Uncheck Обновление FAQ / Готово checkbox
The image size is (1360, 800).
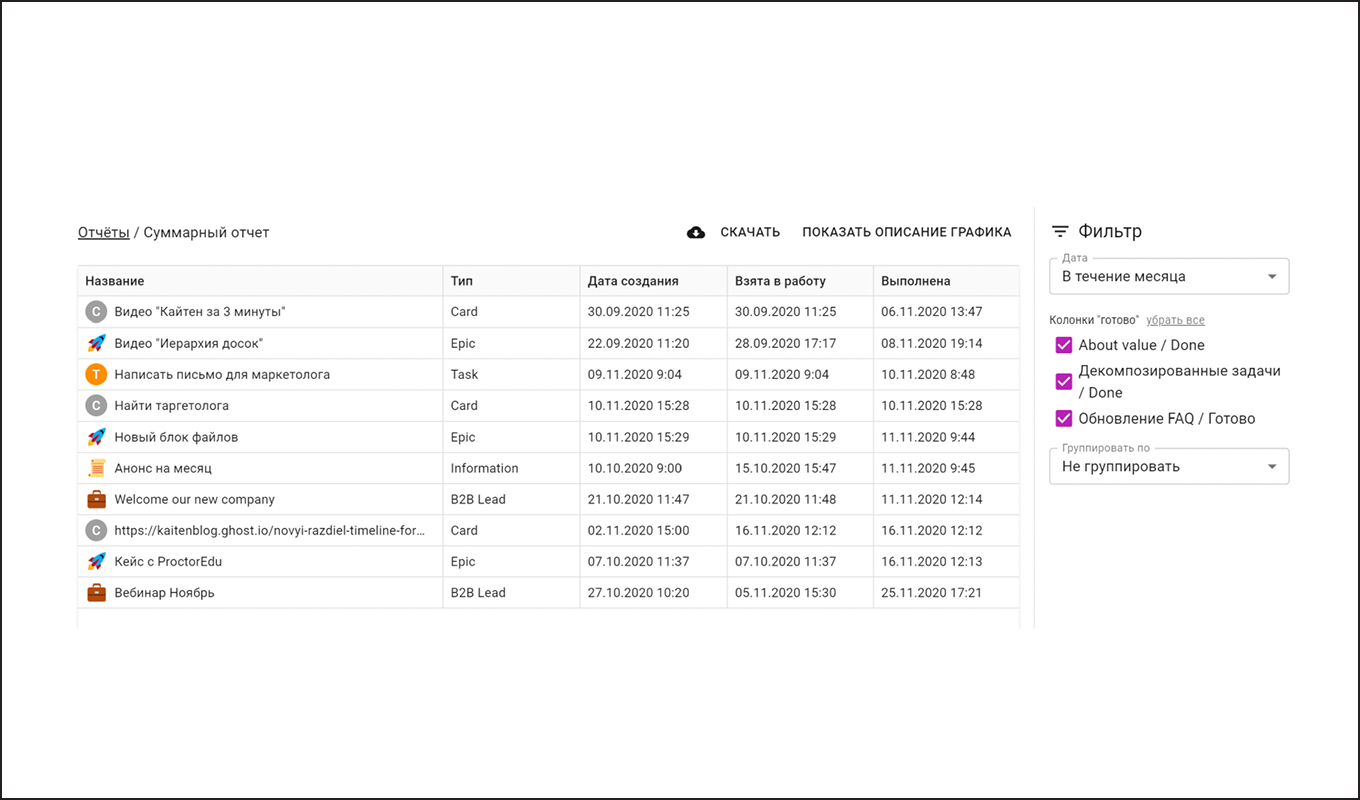coord(1064,418)
